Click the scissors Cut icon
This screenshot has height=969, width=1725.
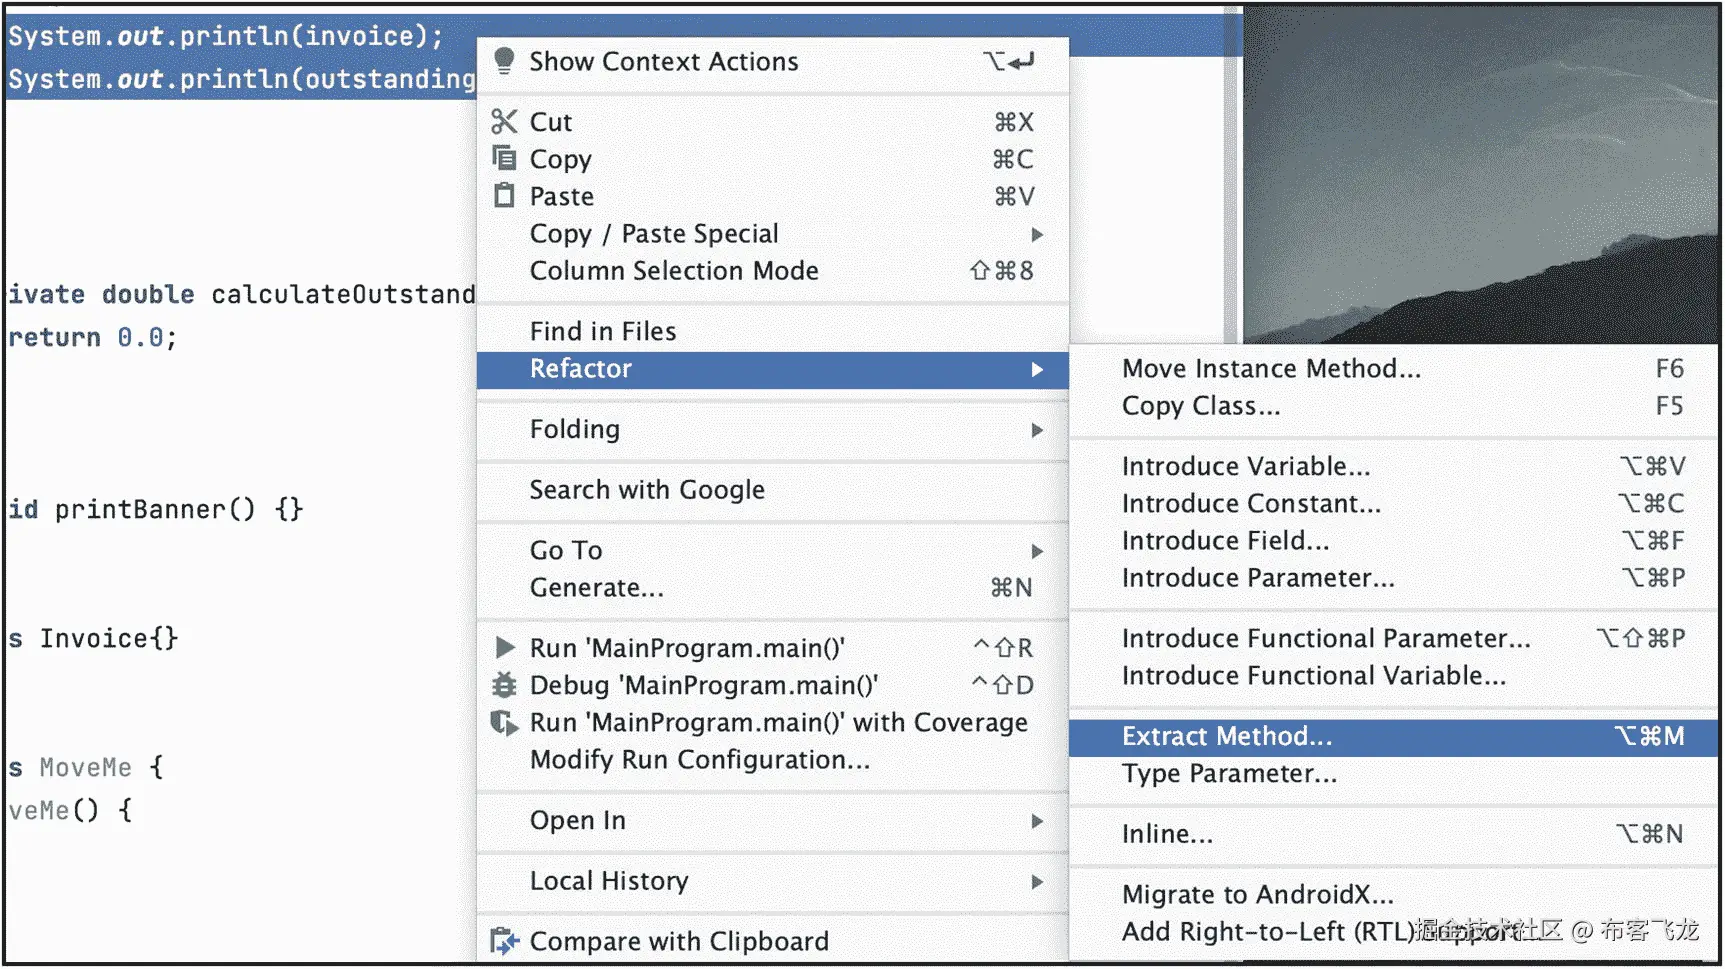tap(504, 122)
